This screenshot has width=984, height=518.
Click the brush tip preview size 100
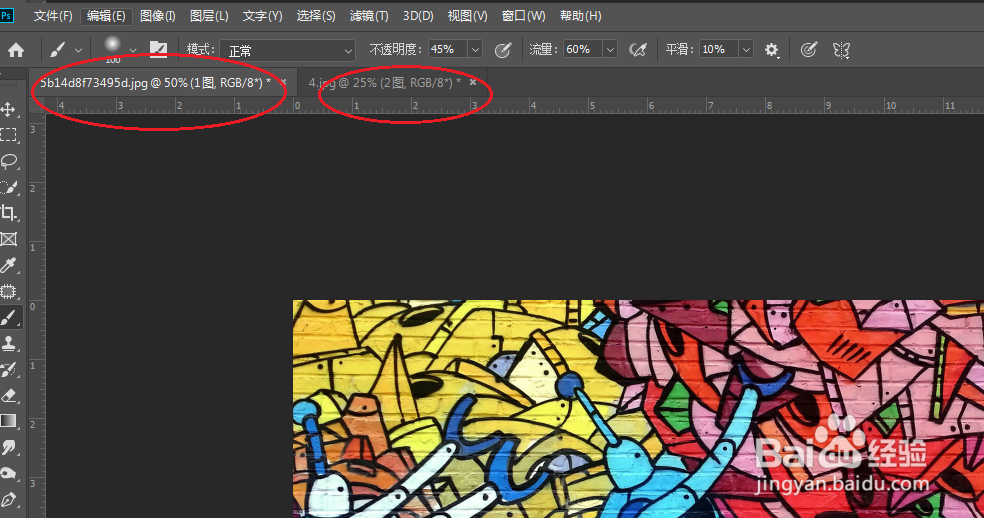(113, 50)
